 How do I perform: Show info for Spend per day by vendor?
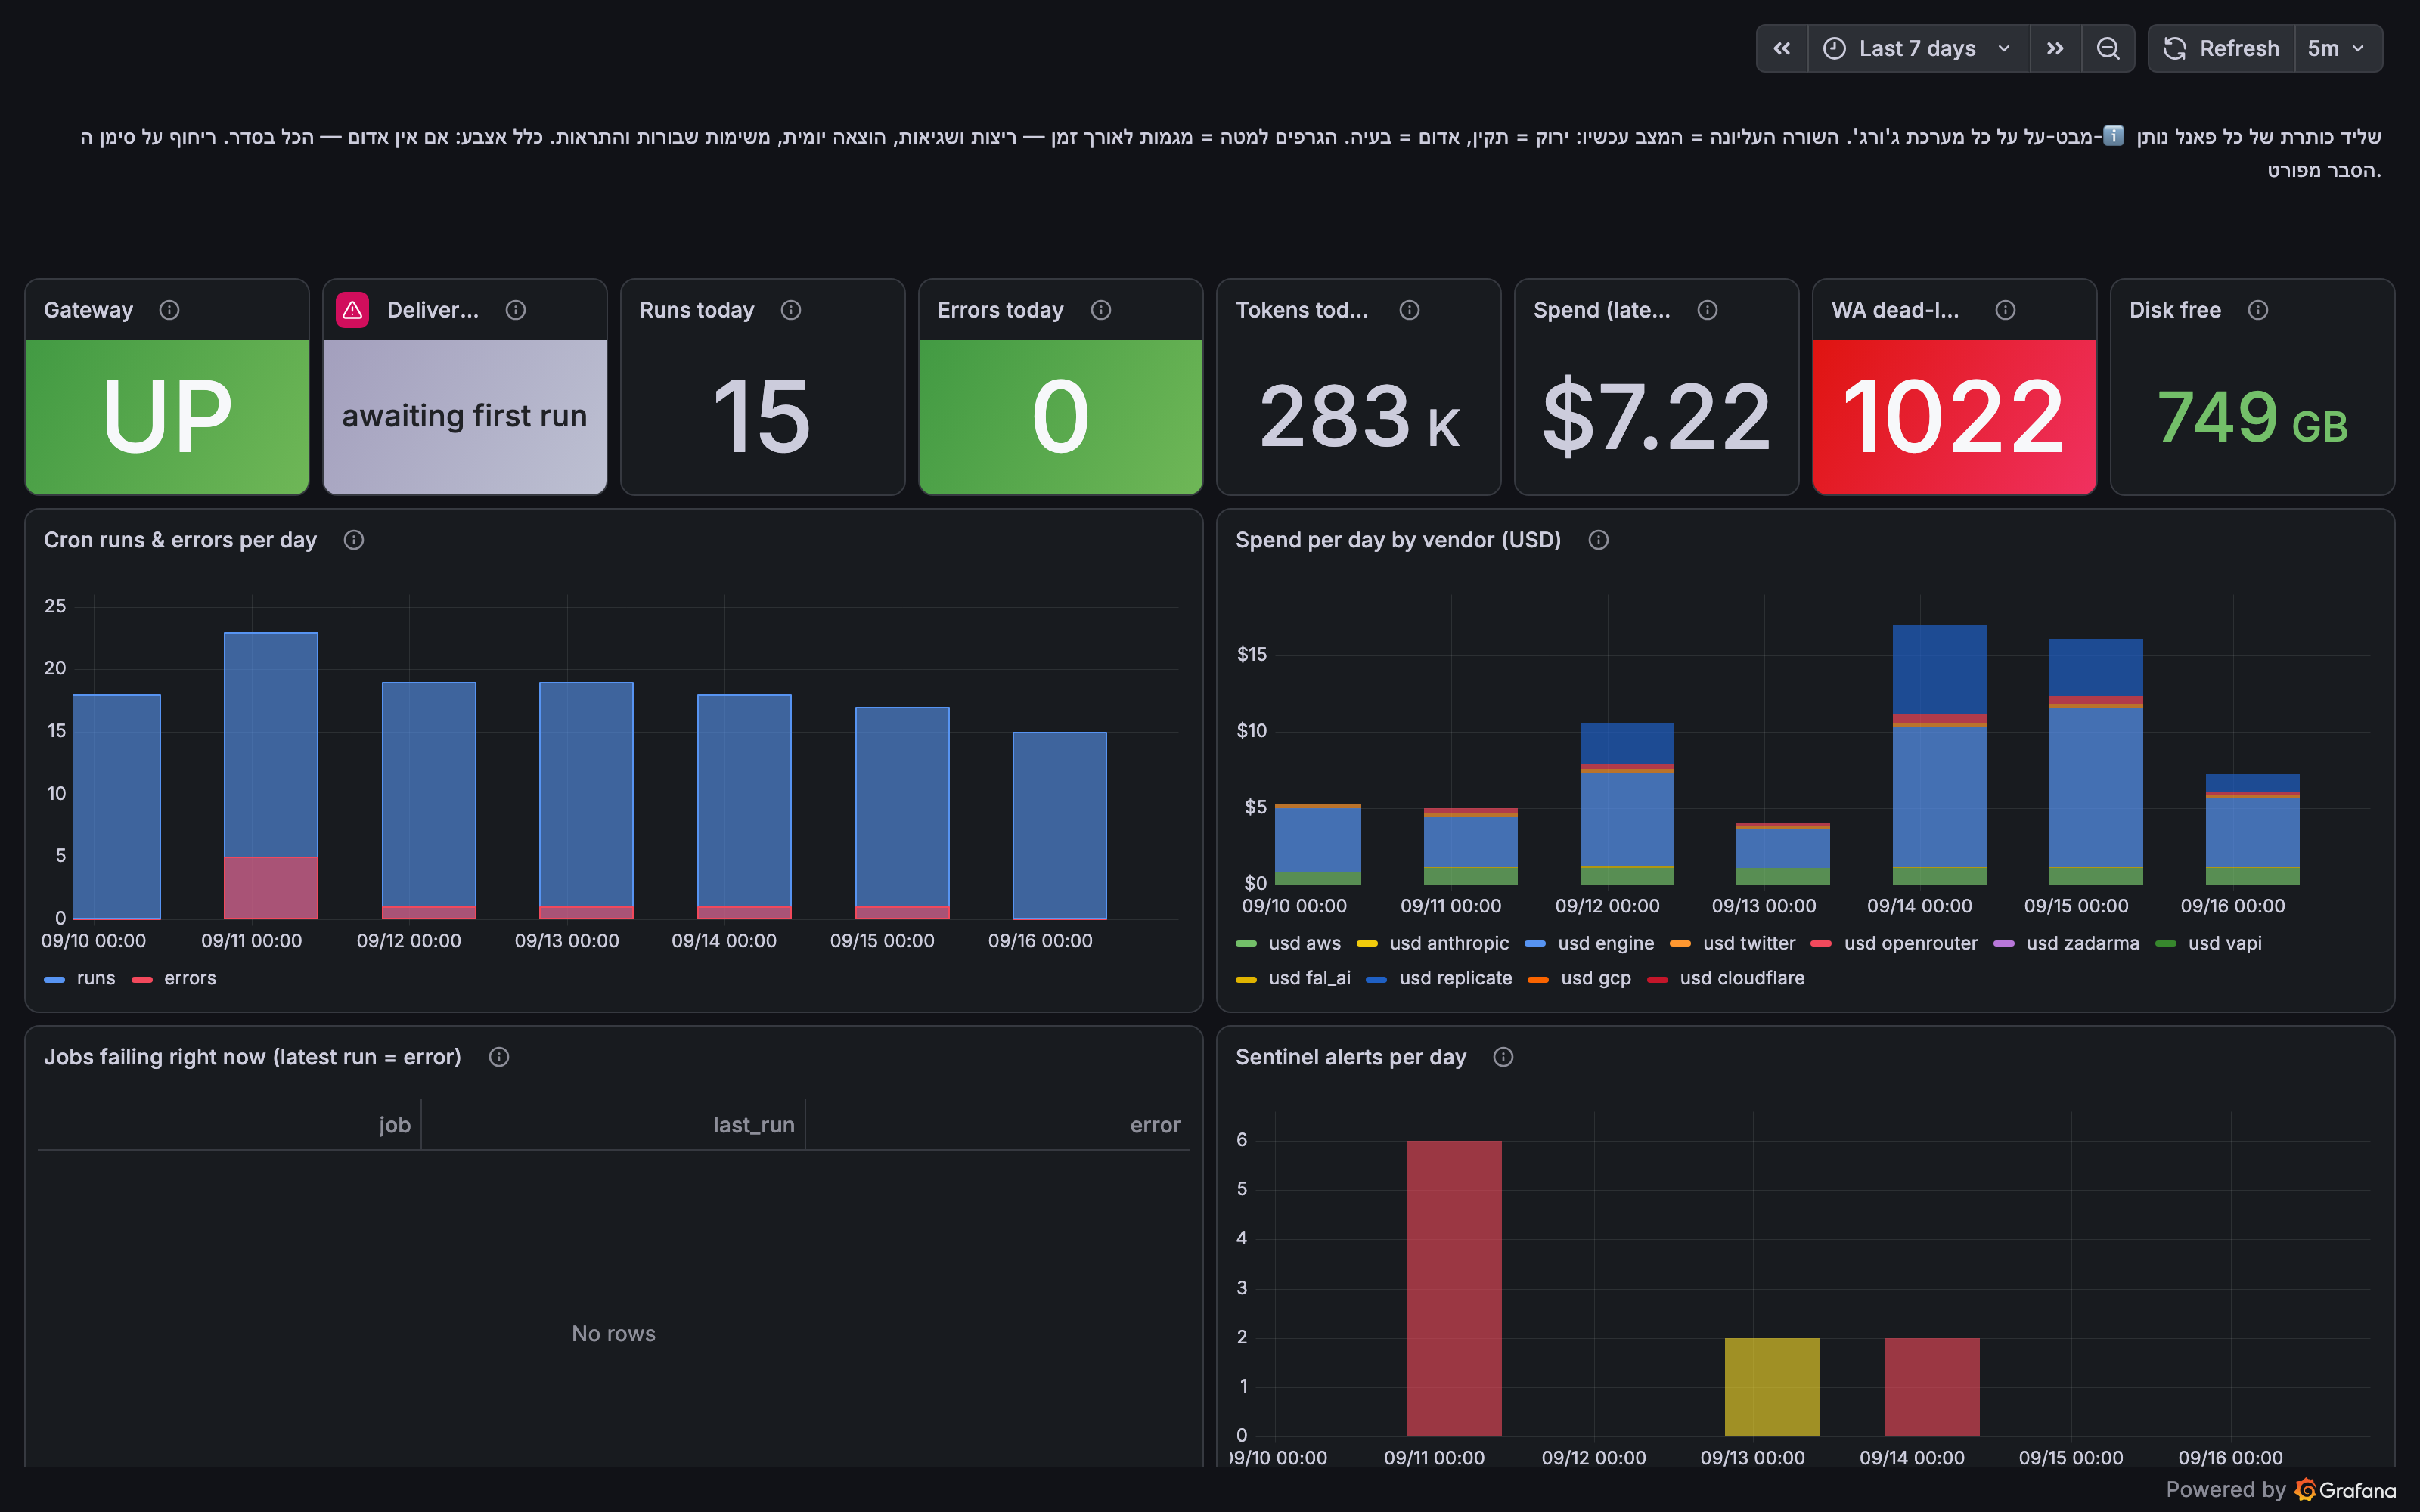pyautogui.click(x=1599, y=540)
